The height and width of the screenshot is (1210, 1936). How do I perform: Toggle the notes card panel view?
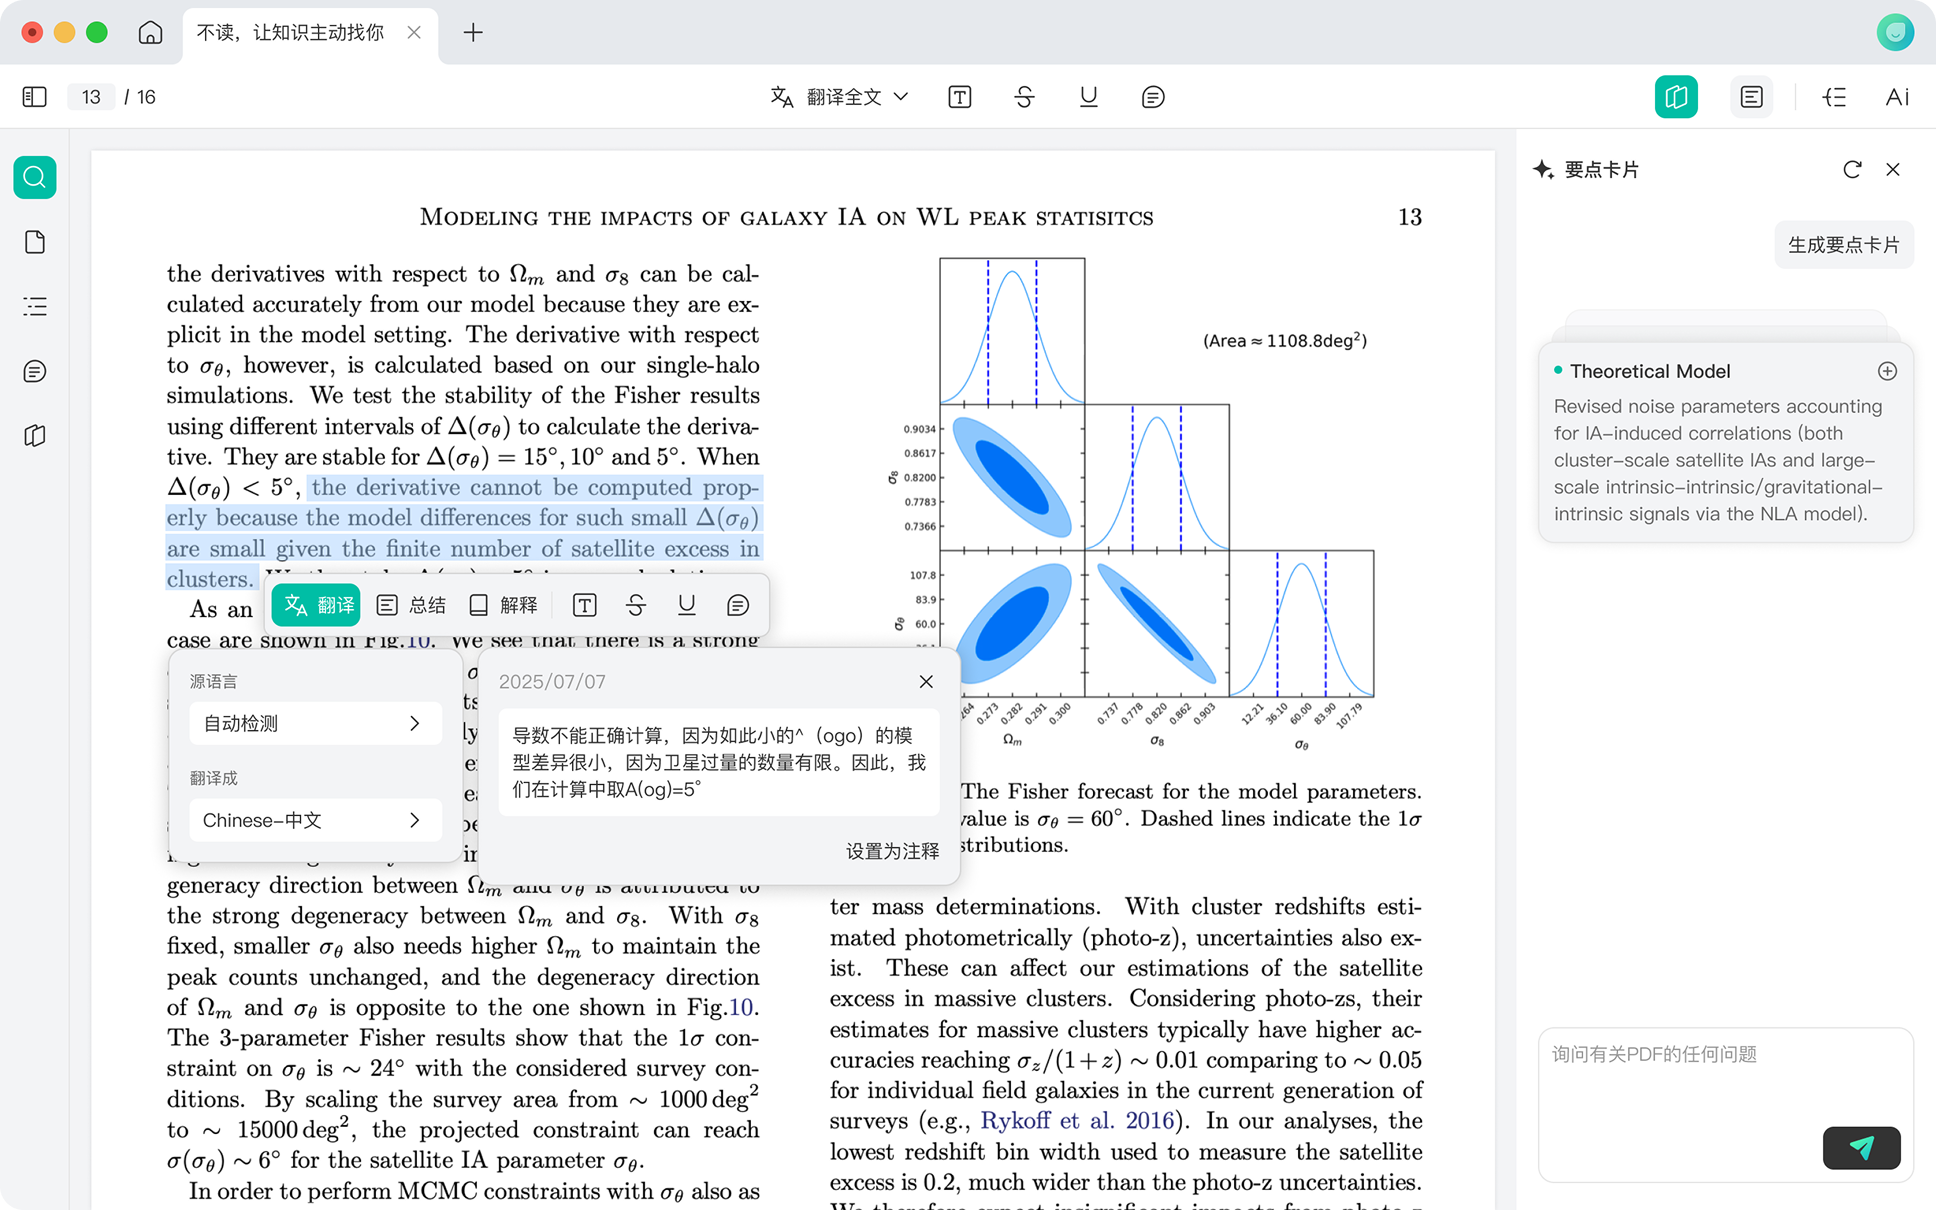[1751, 96]
